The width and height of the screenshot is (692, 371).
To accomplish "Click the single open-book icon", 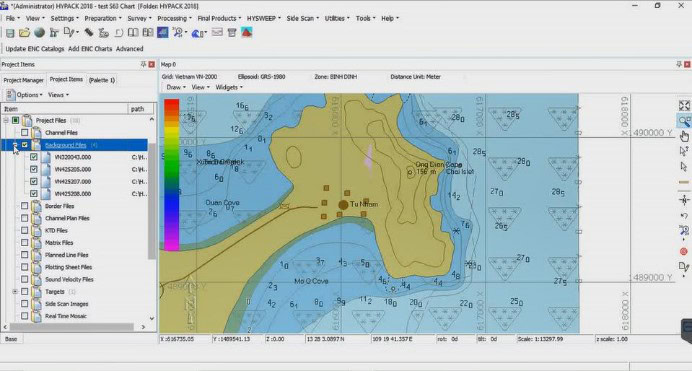I will [133, 33].
